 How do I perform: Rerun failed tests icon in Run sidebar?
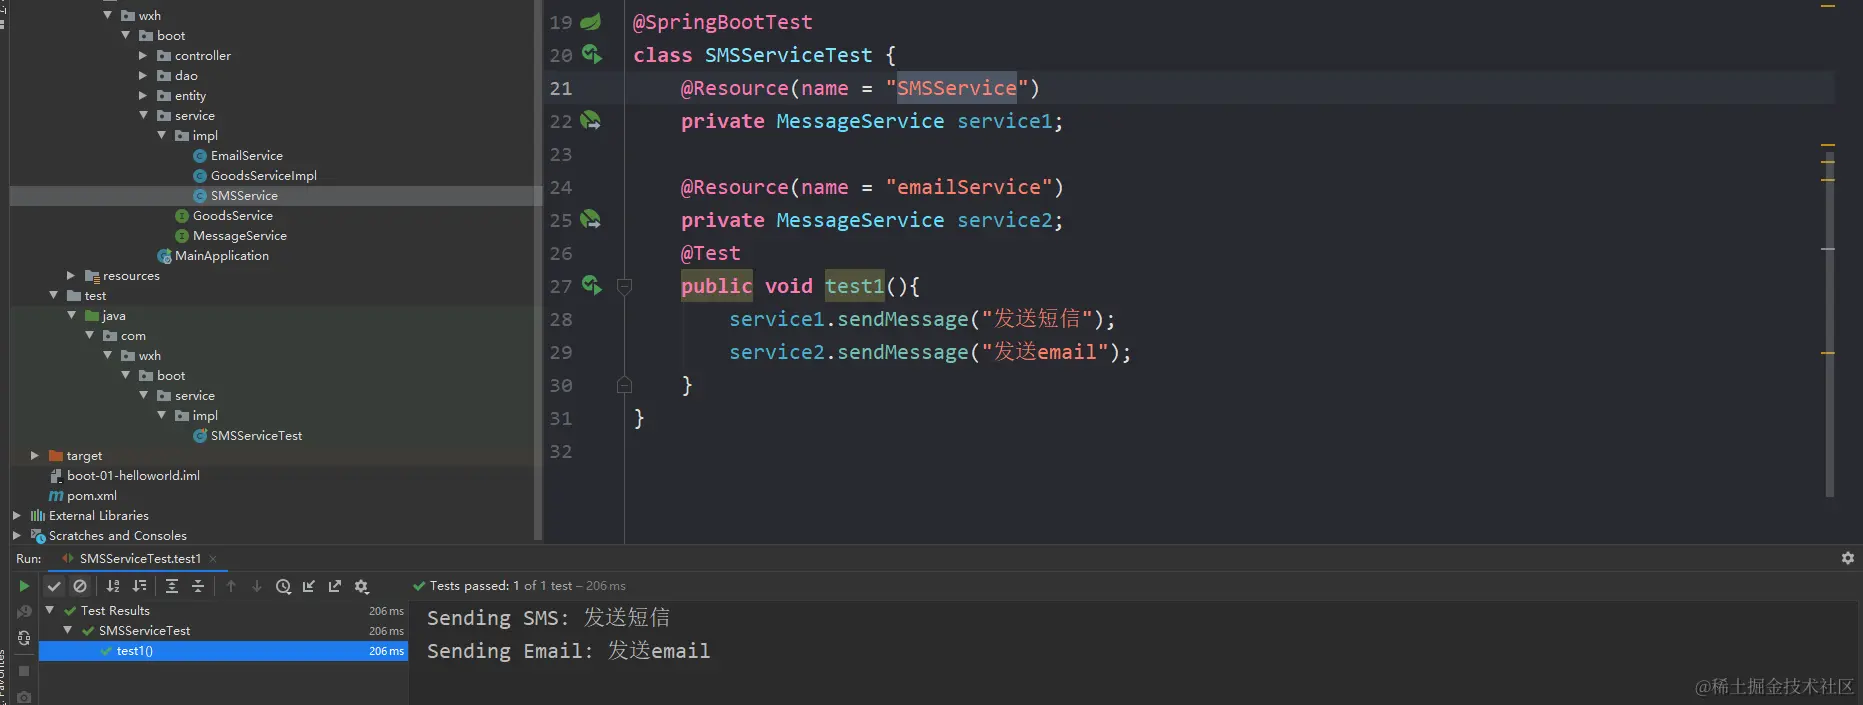pyautogui.click(x=24, y=611)
